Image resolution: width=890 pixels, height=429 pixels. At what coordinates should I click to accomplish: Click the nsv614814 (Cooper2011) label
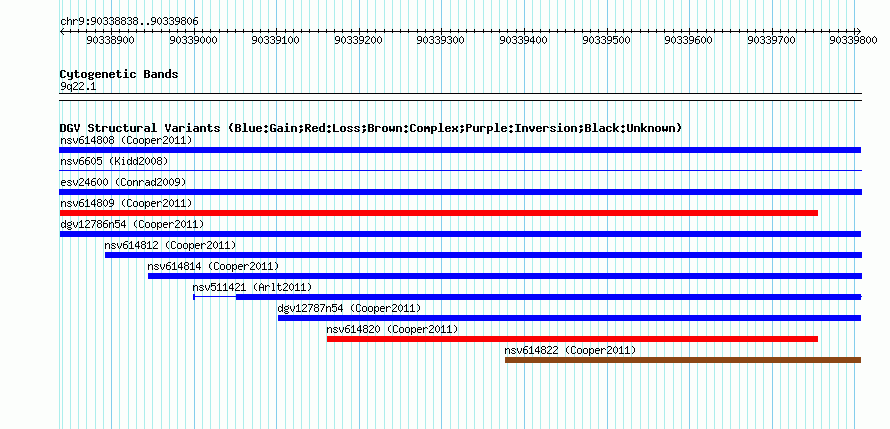tap(213, 266)
